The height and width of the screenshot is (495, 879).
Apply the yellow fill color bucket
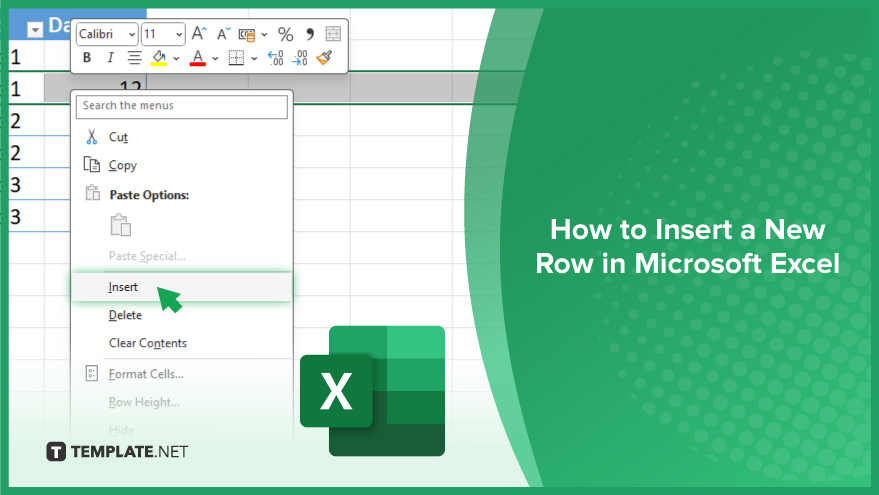point(159,58)
